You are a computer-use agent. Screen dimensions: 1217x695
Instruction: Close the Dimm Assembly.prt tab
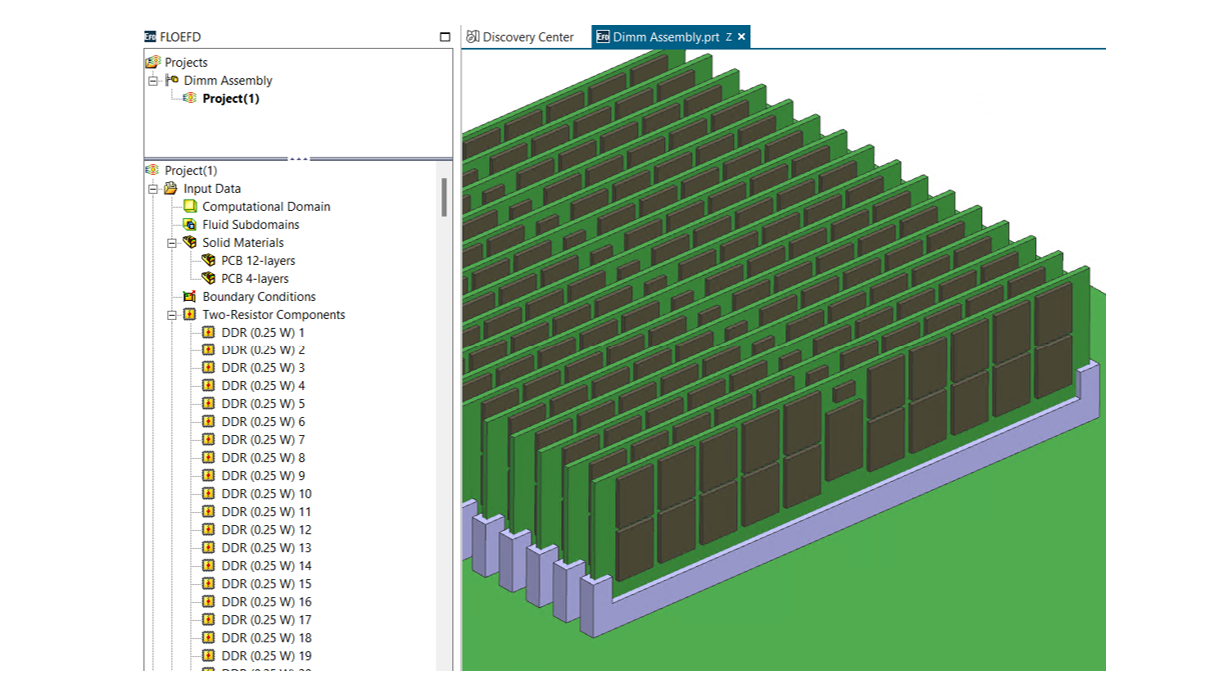click(742, 37)
